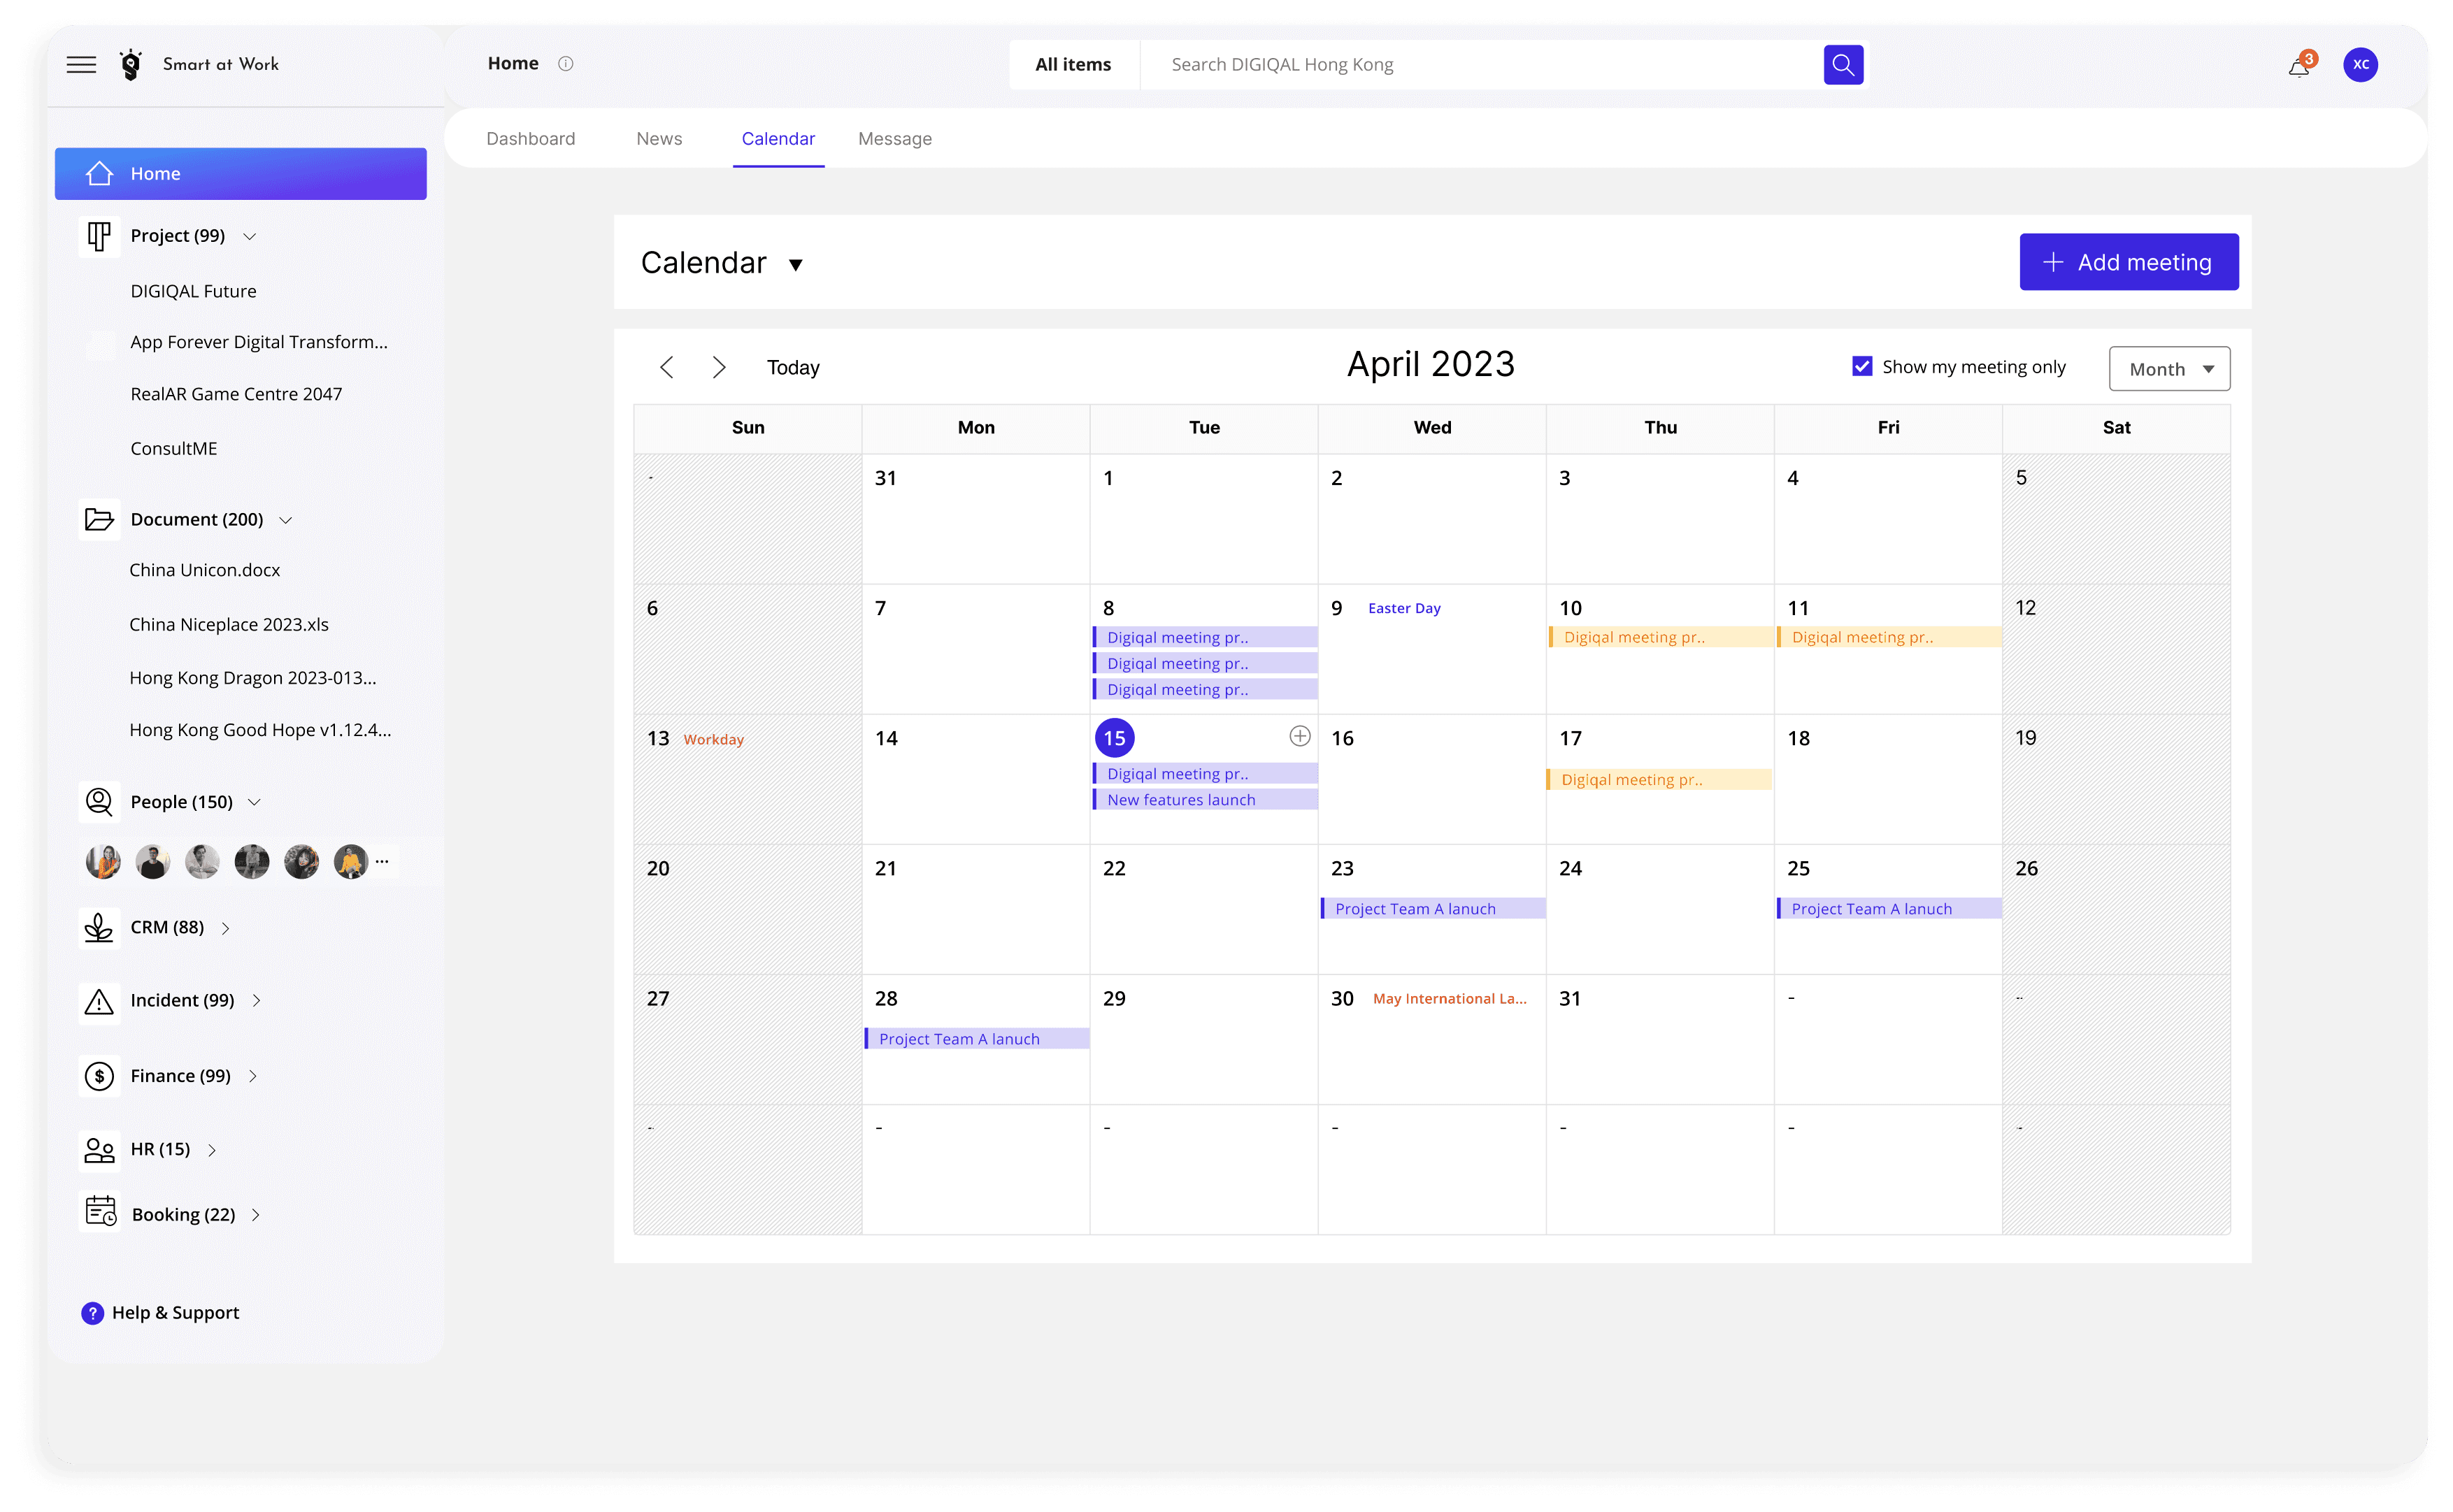Uncheck Show my meeting only checkbox
This screenshot has width=2453, height=1512.
tap(1862, 367)
